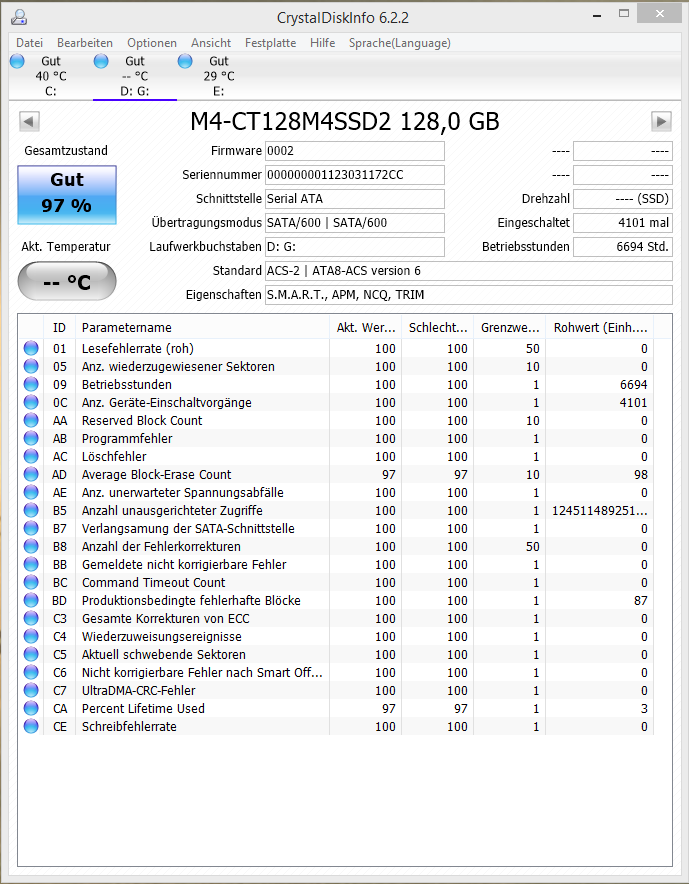Click the Drehzahl field showing (SSD)
The image size is (689, 884).
(623, 199)
